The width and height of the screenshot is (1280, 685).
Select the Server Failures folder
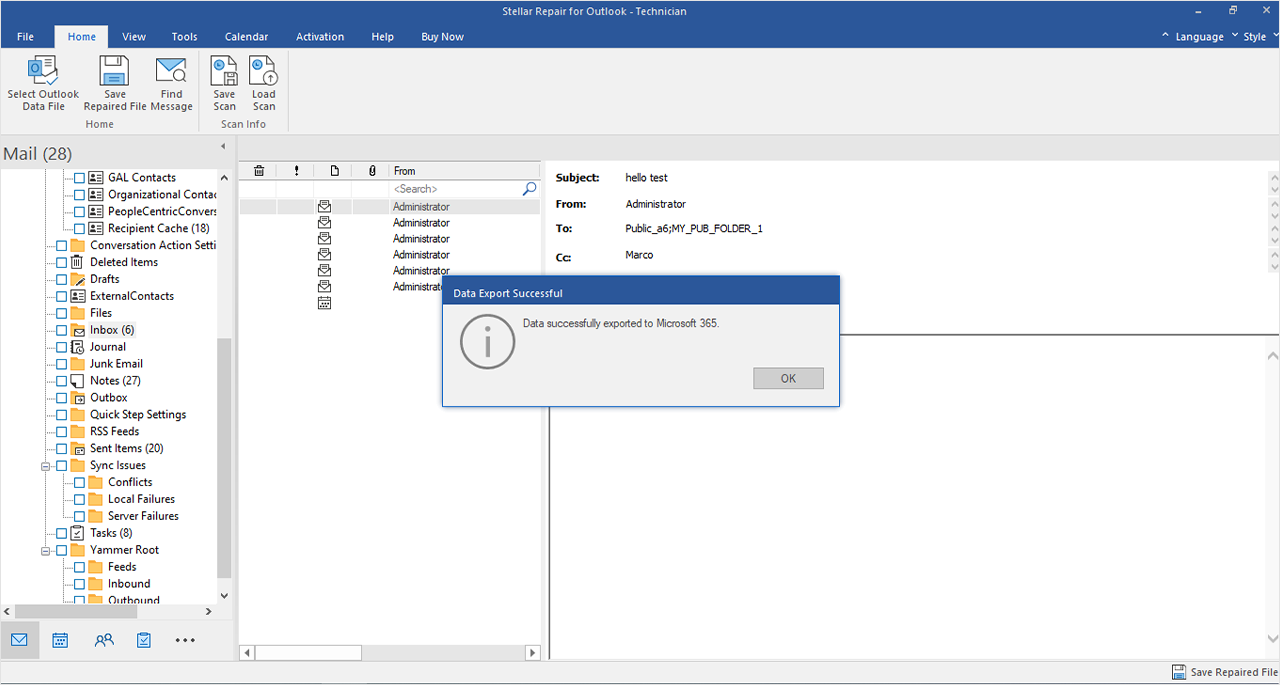point(143,516)
